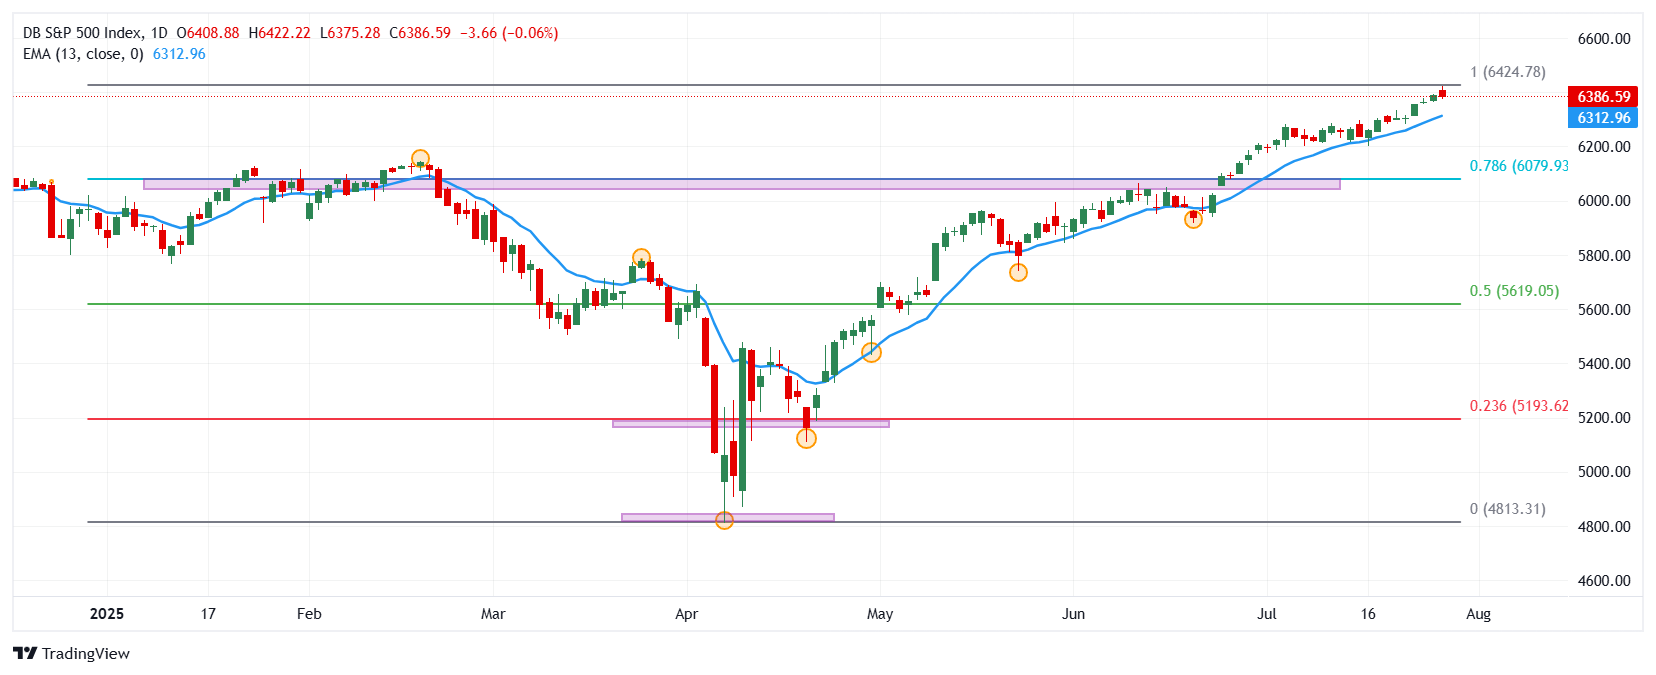
Task: Click the blue 6312.96 EMA price tag
Action: pyautogui.click(x=1604, y=118)
